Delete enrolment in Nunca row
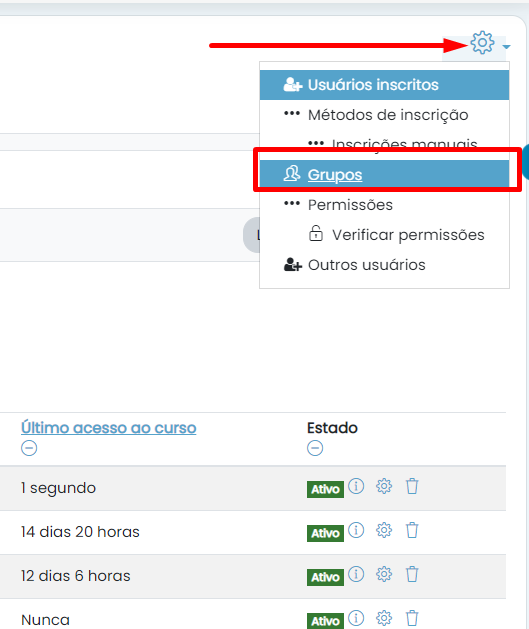 (x=412, y=618)
